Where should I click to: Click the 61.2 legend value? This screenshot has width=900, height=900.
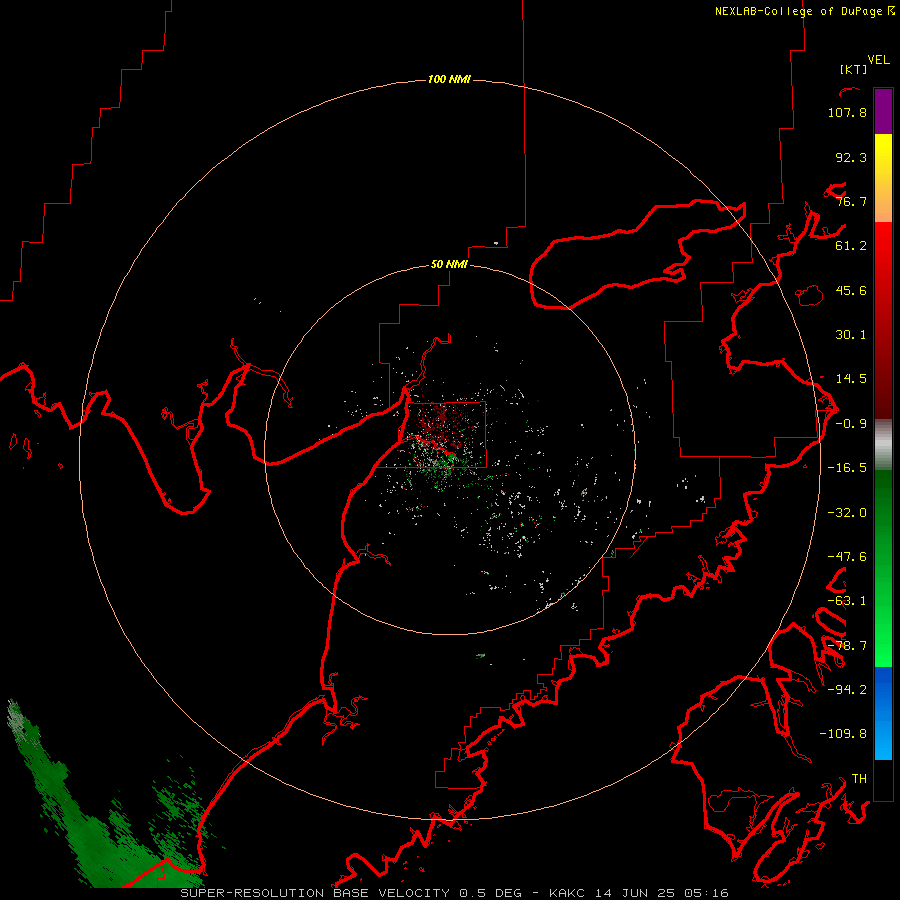click(851, 246)
